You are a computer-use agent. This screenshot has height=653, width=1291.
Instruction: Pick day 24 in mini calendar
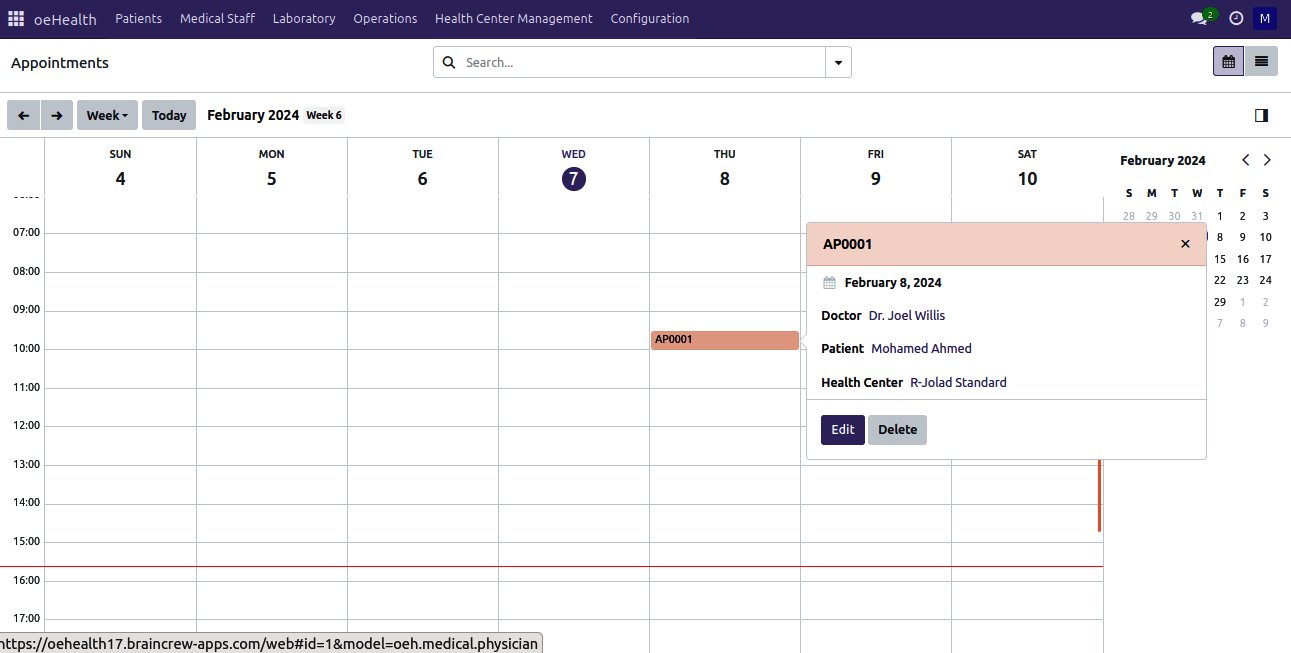pyautogui.click(x=1265, y=281)
